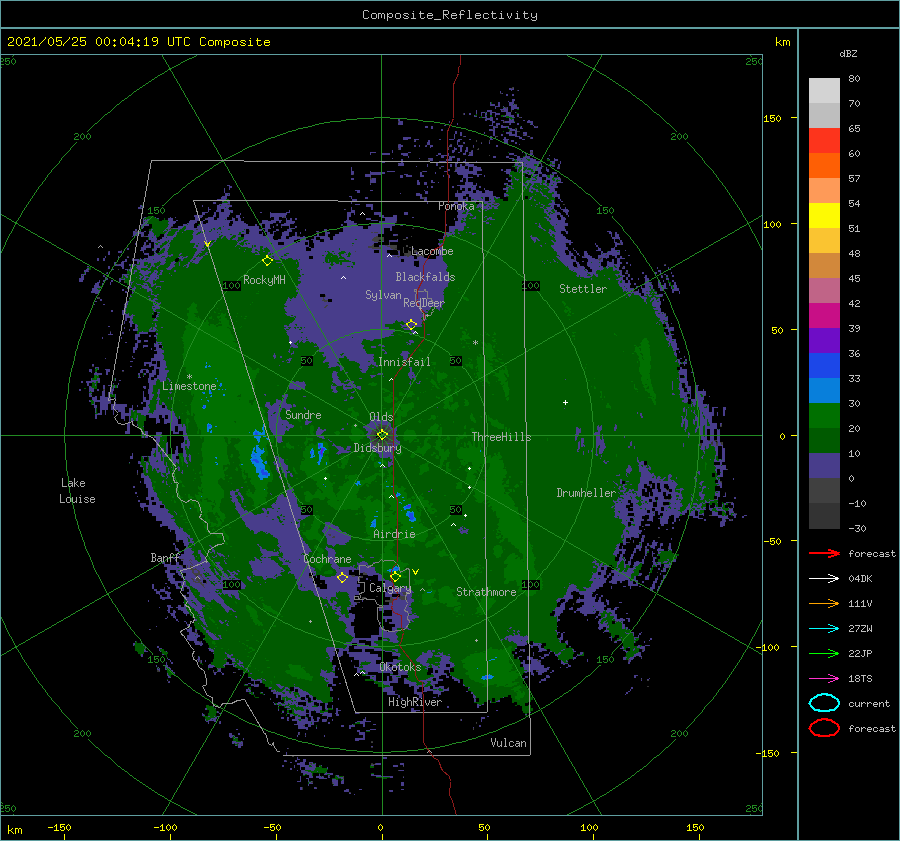Viewport: 900px width, 841px height.
Task: Click the ThreeHills label
Action: (501, 437)
